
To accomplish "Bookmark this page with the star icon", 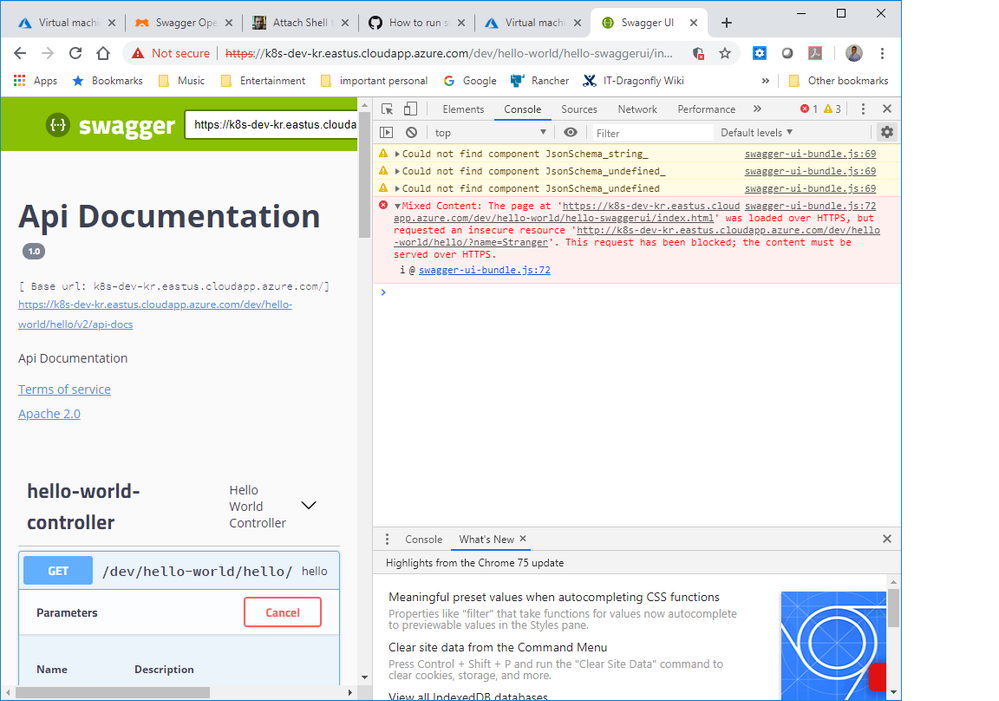I will pyautogui.click(x=725, y=53).
